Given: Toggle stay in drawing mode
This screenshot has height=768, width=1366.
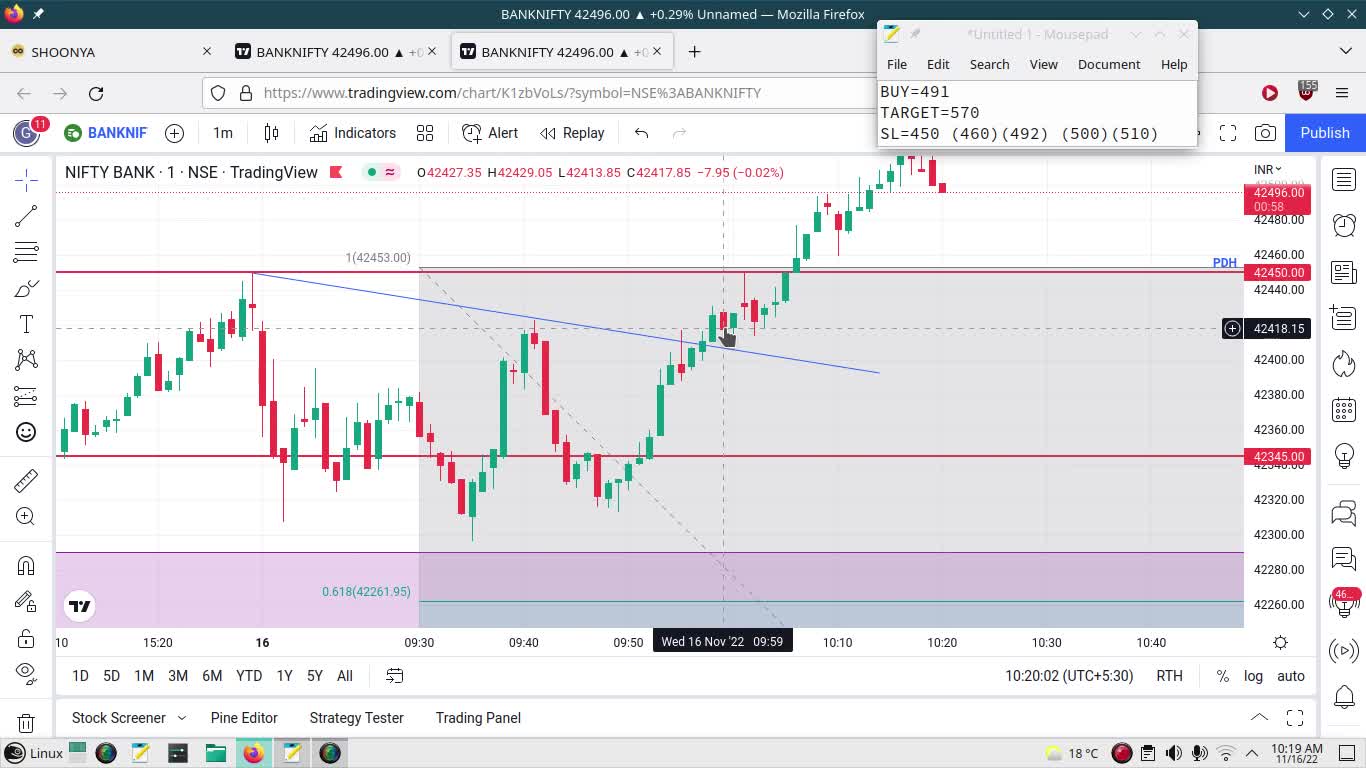Looking at the screenshot, I should [x=26, y=602].
